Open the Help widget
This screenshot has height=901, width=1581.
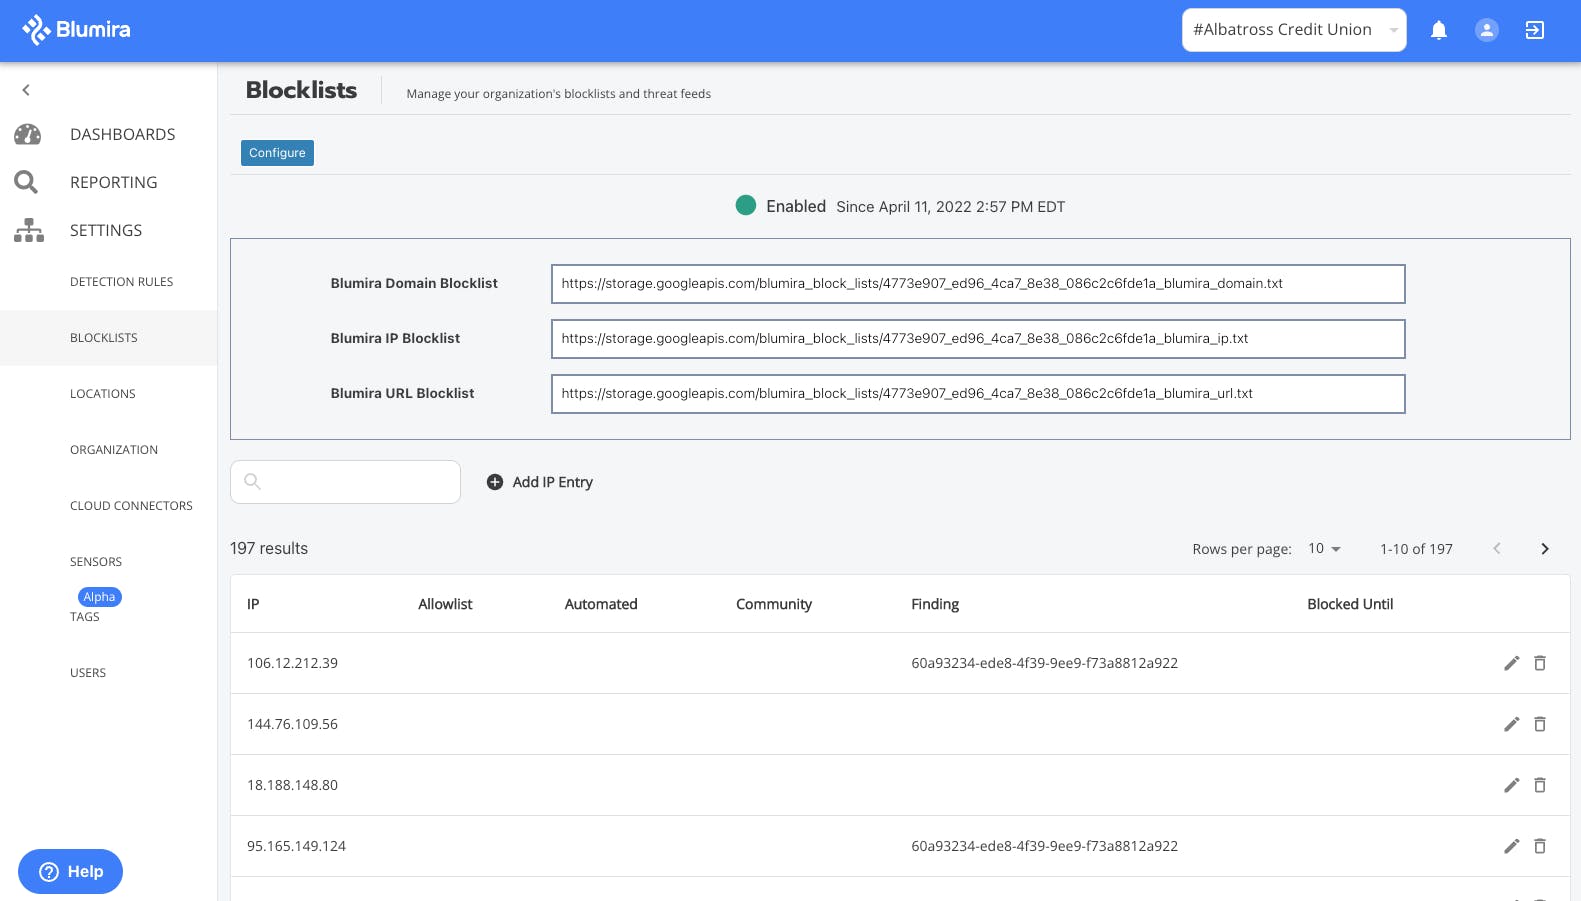pos(70,872)
